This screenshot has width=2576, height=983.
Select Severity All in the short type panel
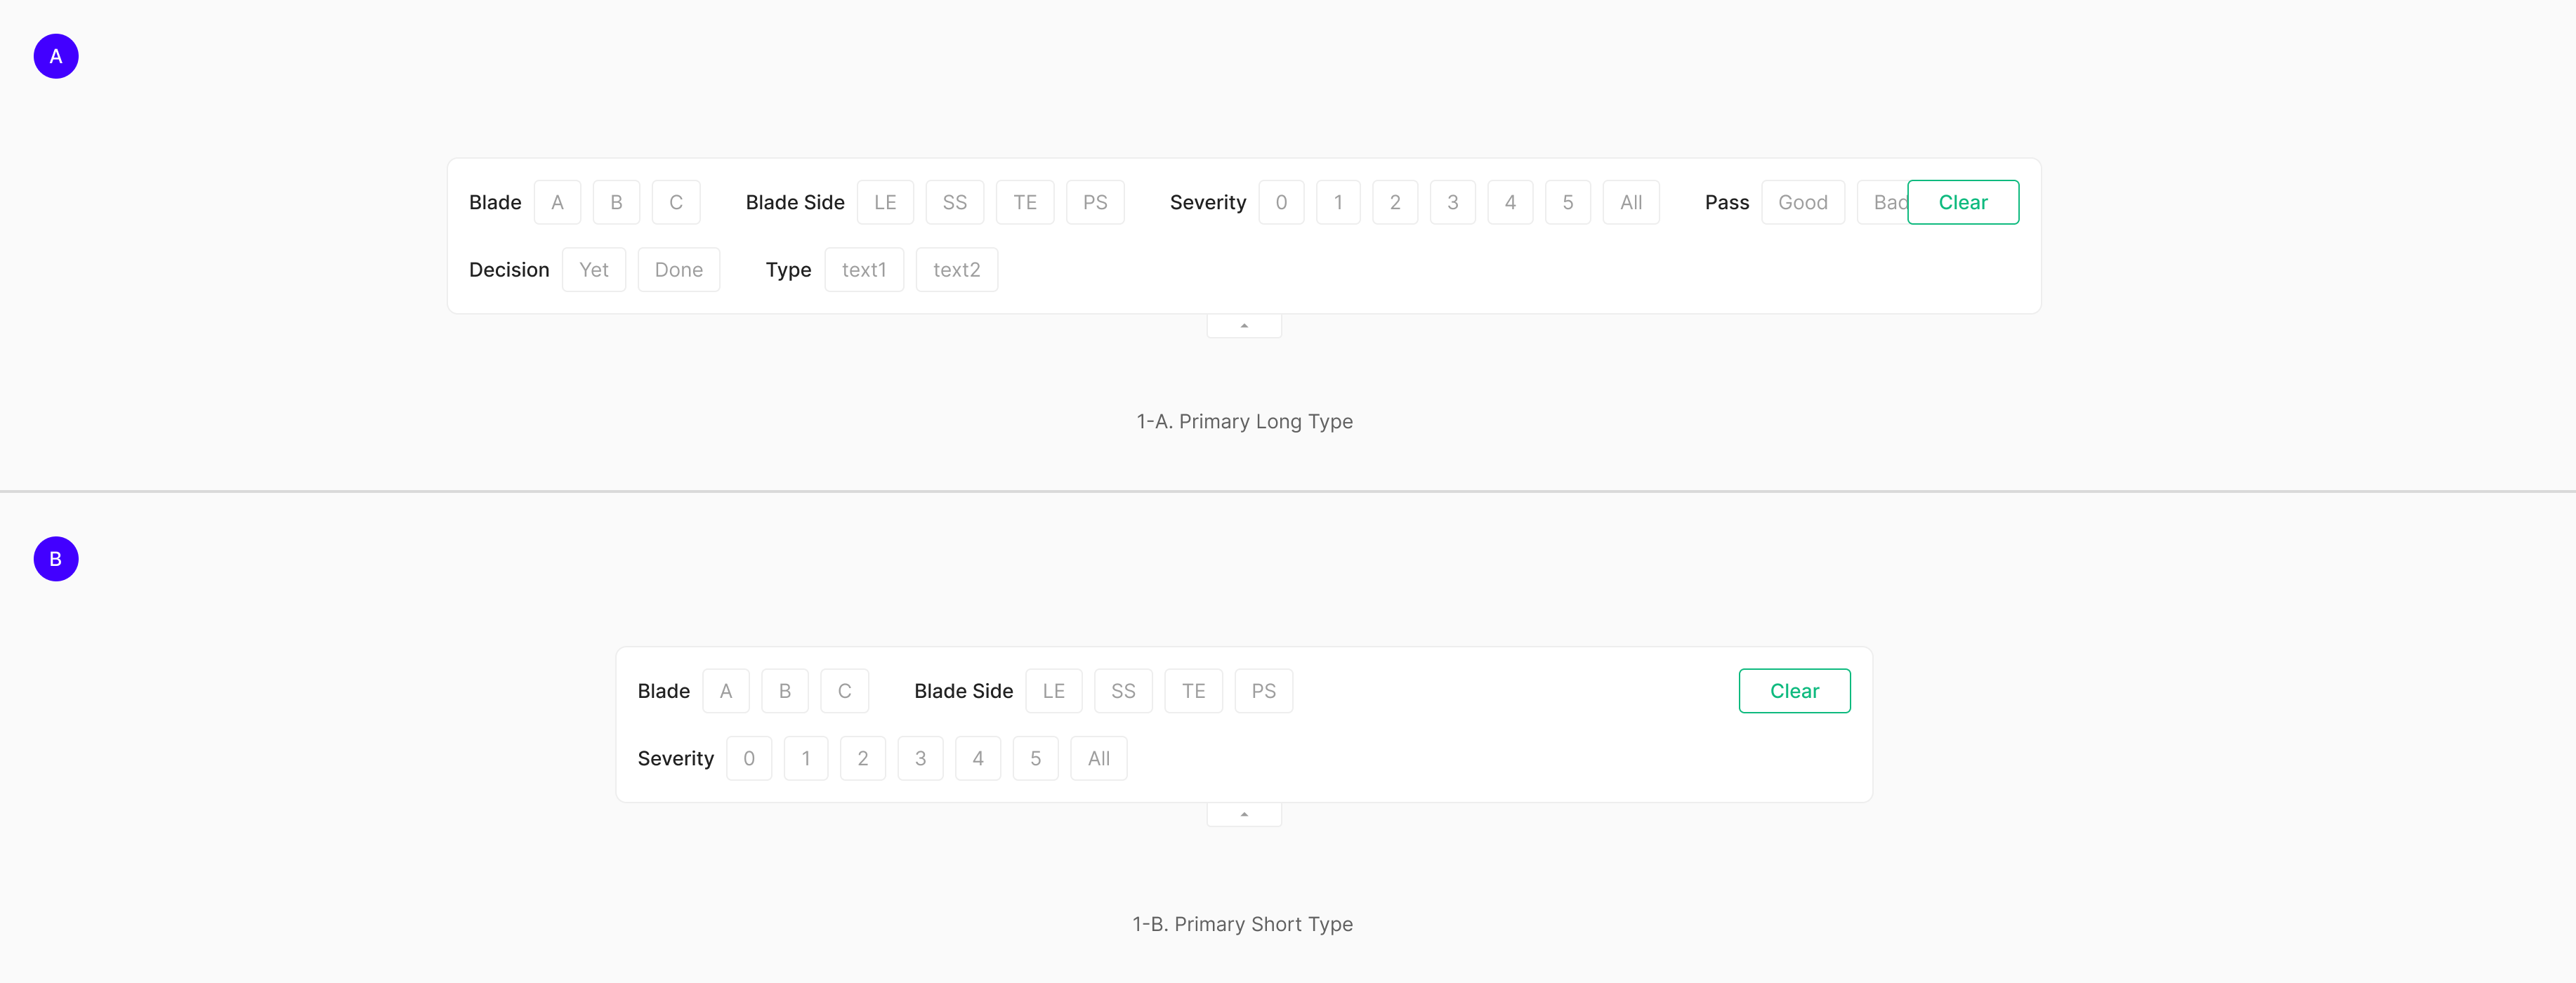1098,759
